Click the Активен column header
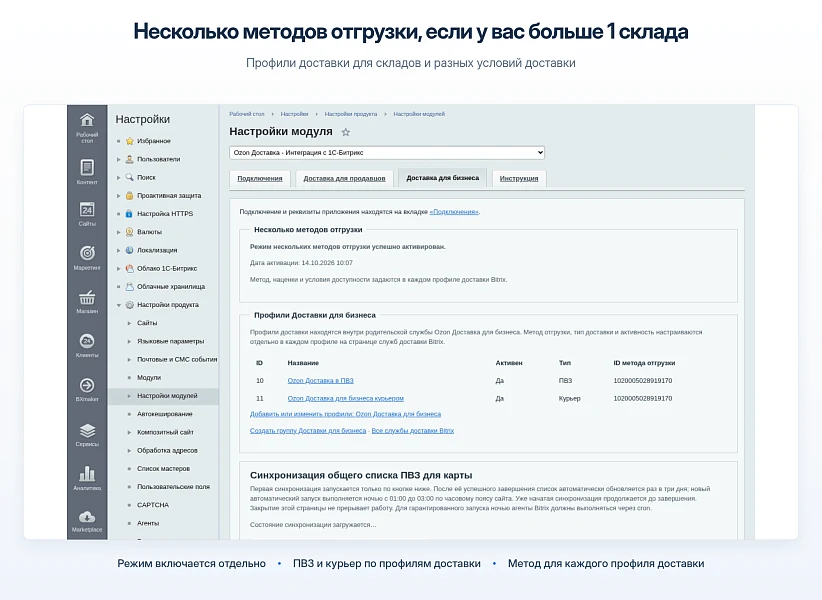This screenshot has width=822, height=600. (x=509, y=363)
